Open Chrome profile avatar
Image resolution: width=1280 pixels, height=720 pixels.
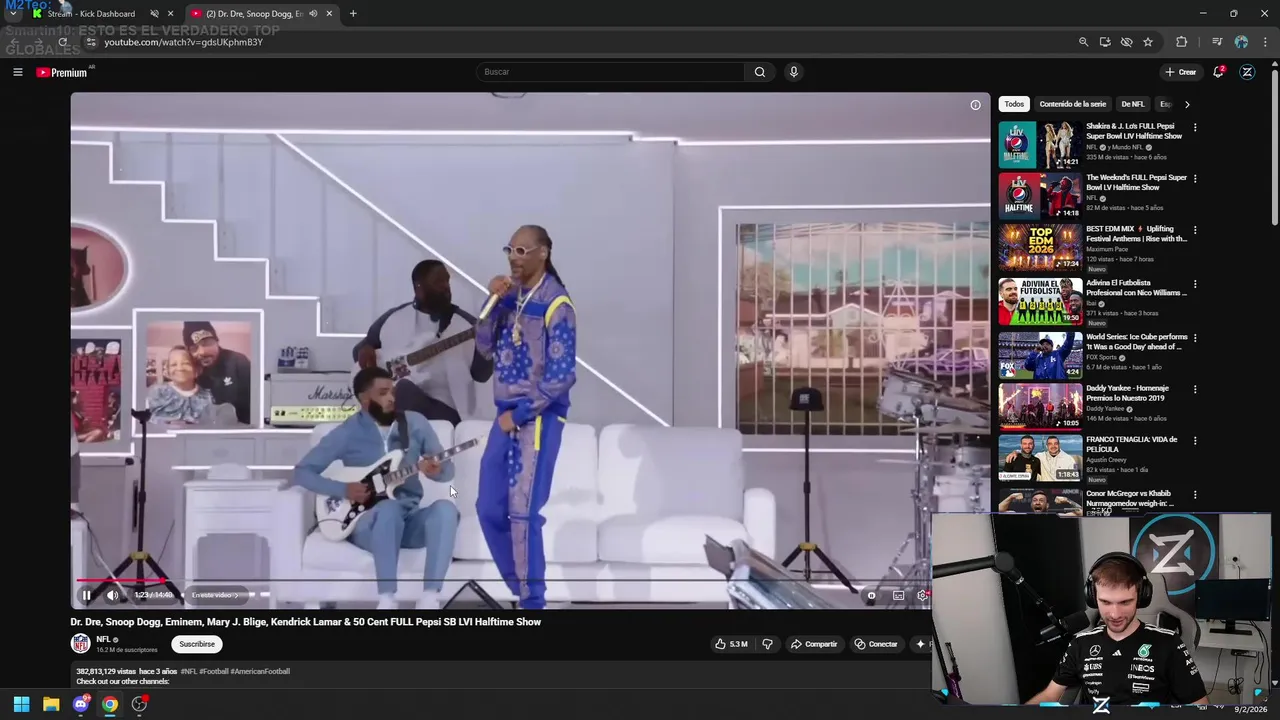tap(1241, 42)
